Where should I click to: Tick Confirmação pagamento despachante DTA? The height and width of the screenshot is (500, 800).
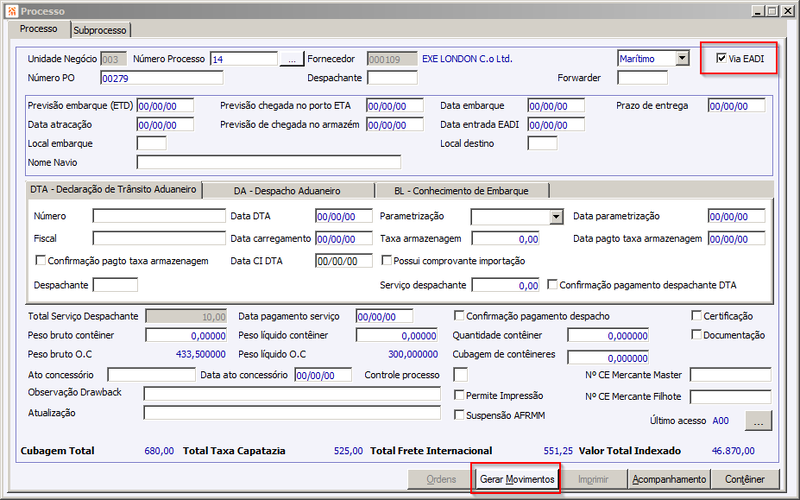(x=552, y=284)
